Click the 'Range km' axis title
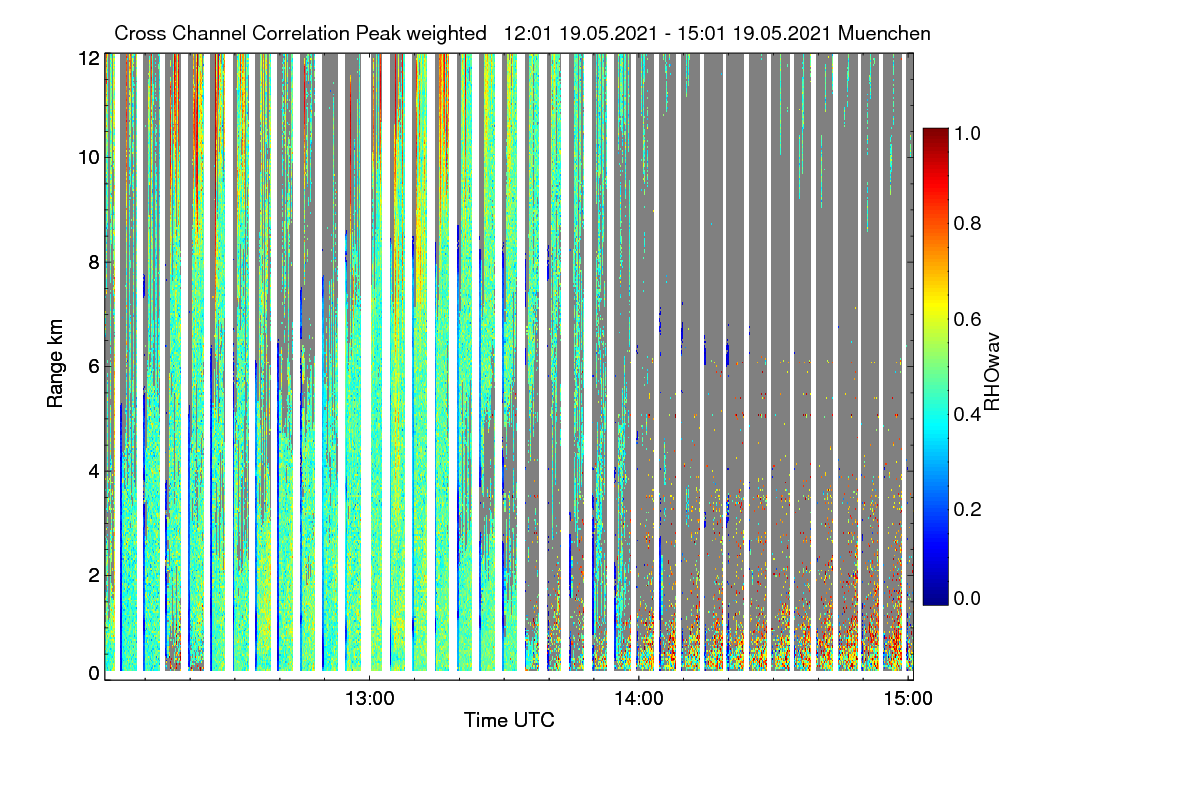Image resolution: width=1200 pixels, height=800 pixels. [54, 363]
